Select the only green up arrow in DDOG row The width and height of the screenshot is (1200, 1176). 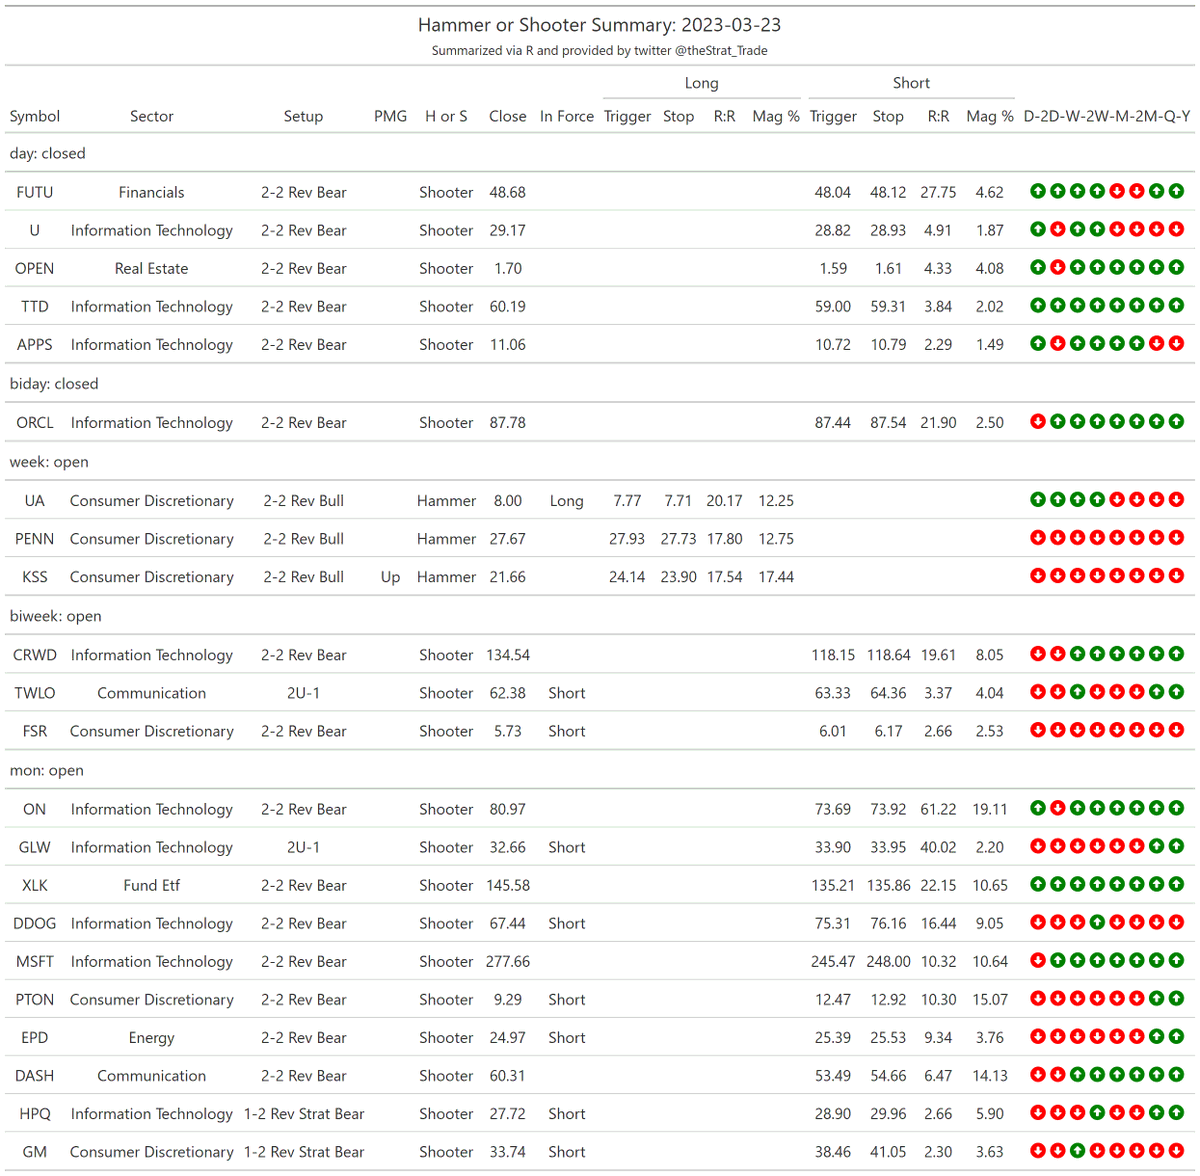[1097, 921]
